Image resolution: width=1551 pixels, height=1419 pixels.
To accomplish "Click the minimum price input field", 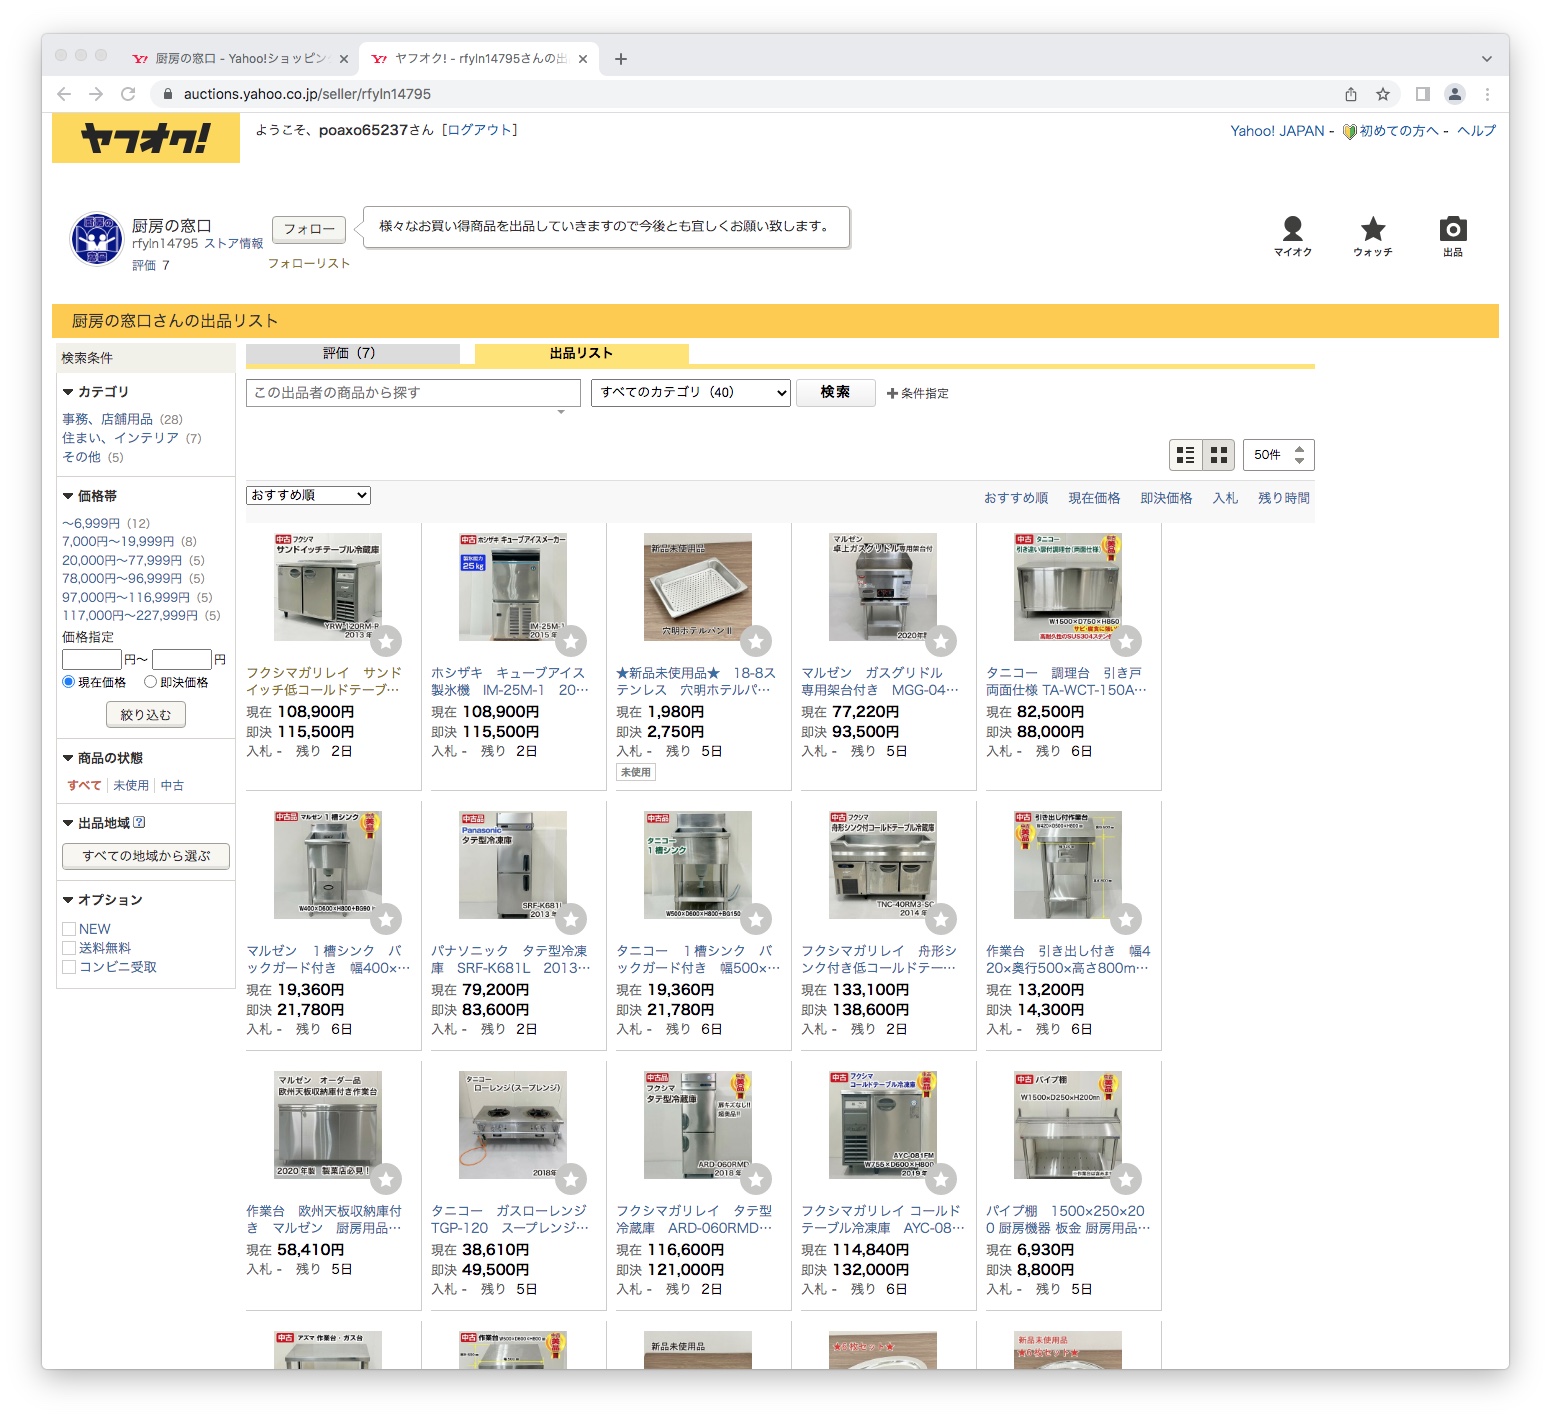I will coord(91,659).
